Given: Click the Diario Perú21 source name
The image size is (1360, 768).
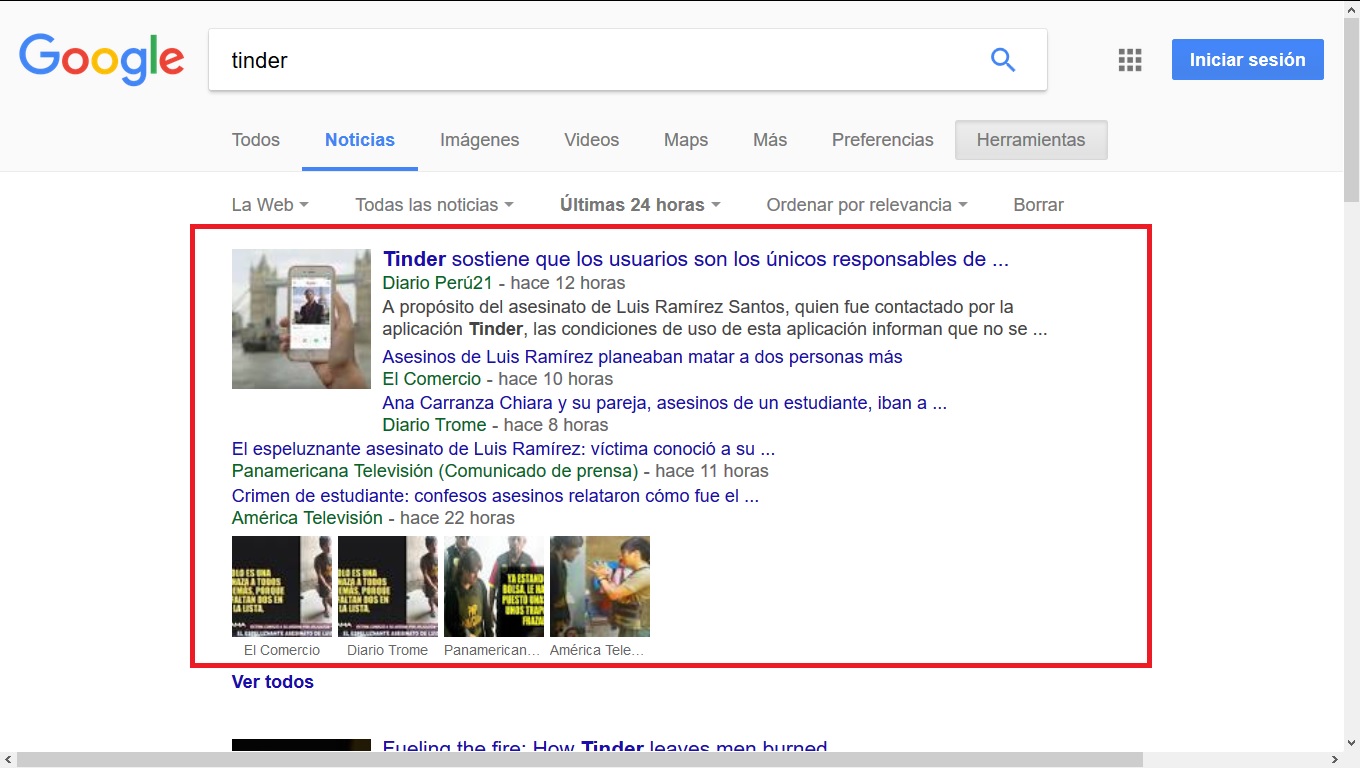Looking at the screenshot, I should coord(438,283).
